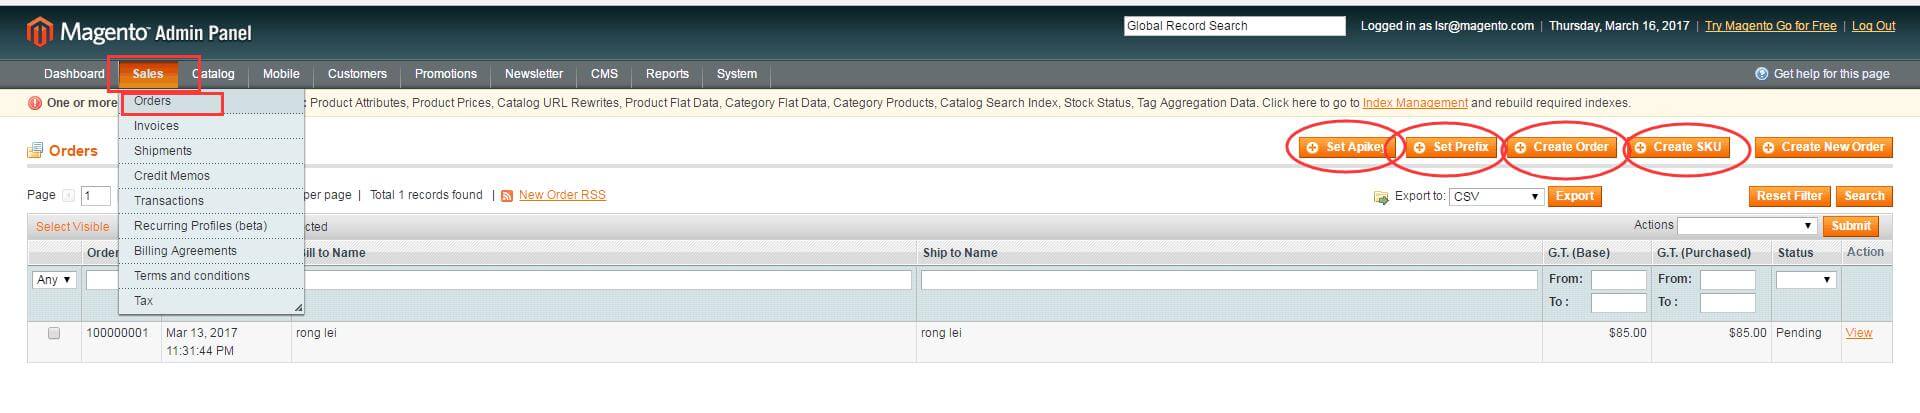Select Tax in the Sales submenu
The width and height of the screenshot is (1920, 413).
(211, 301)
